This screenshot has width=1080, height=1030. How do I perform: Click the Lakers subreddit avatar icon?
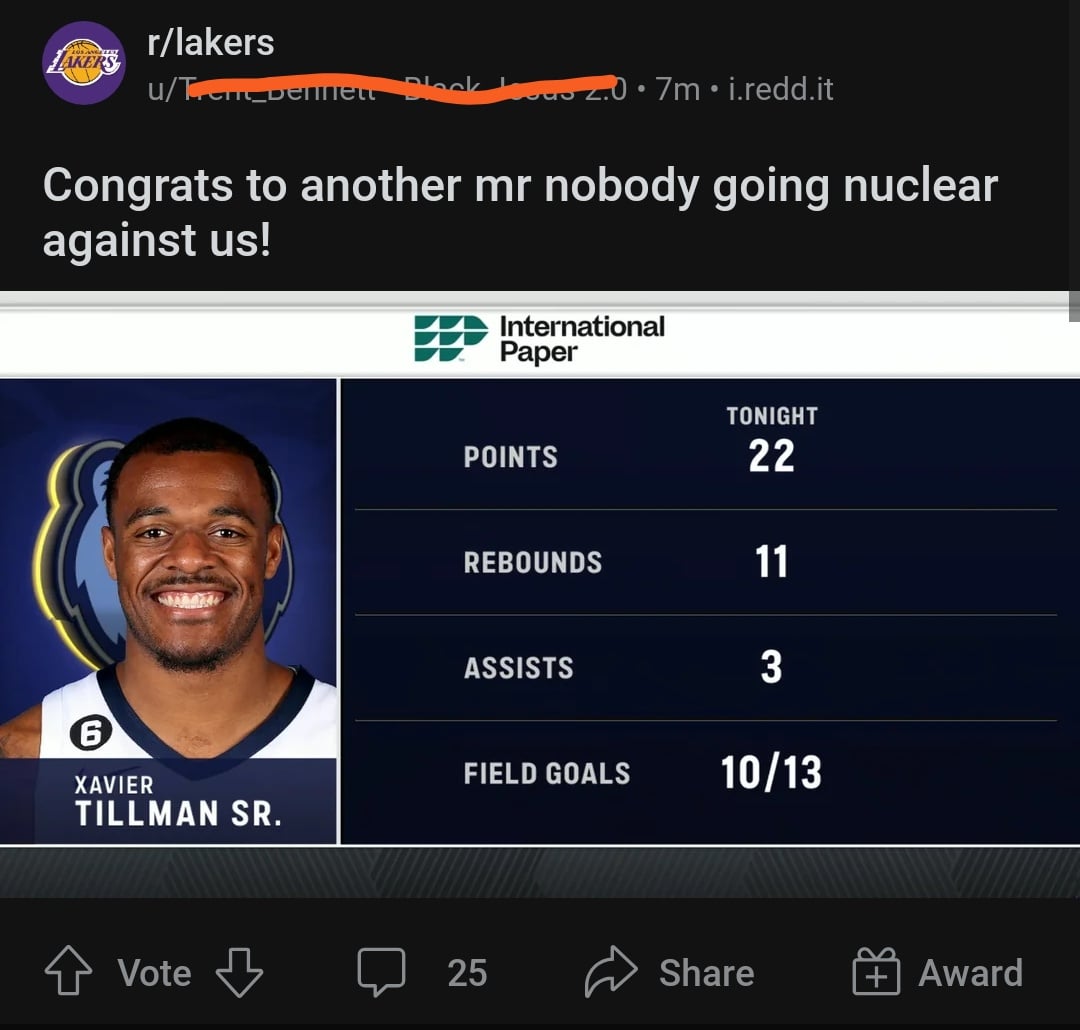click(84, 62)
